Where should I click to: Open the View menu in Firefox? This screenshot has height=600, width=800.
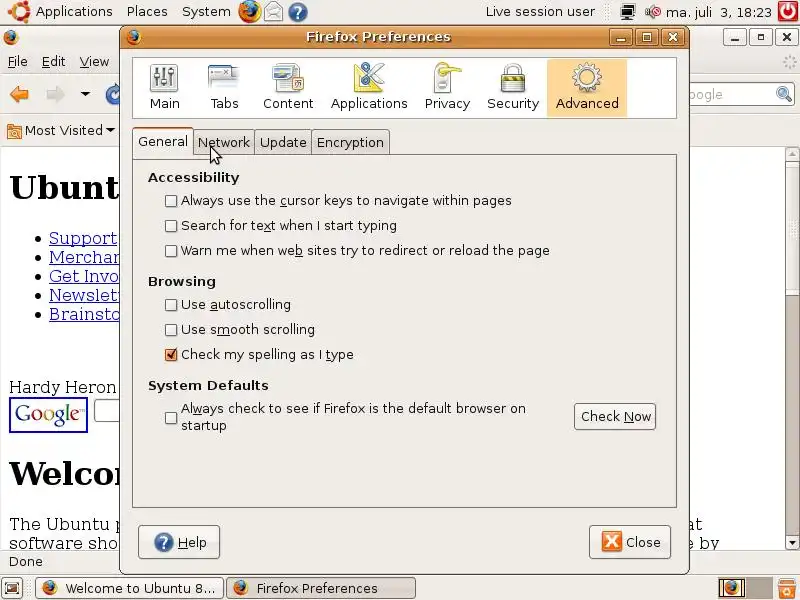tap(94, 62)
